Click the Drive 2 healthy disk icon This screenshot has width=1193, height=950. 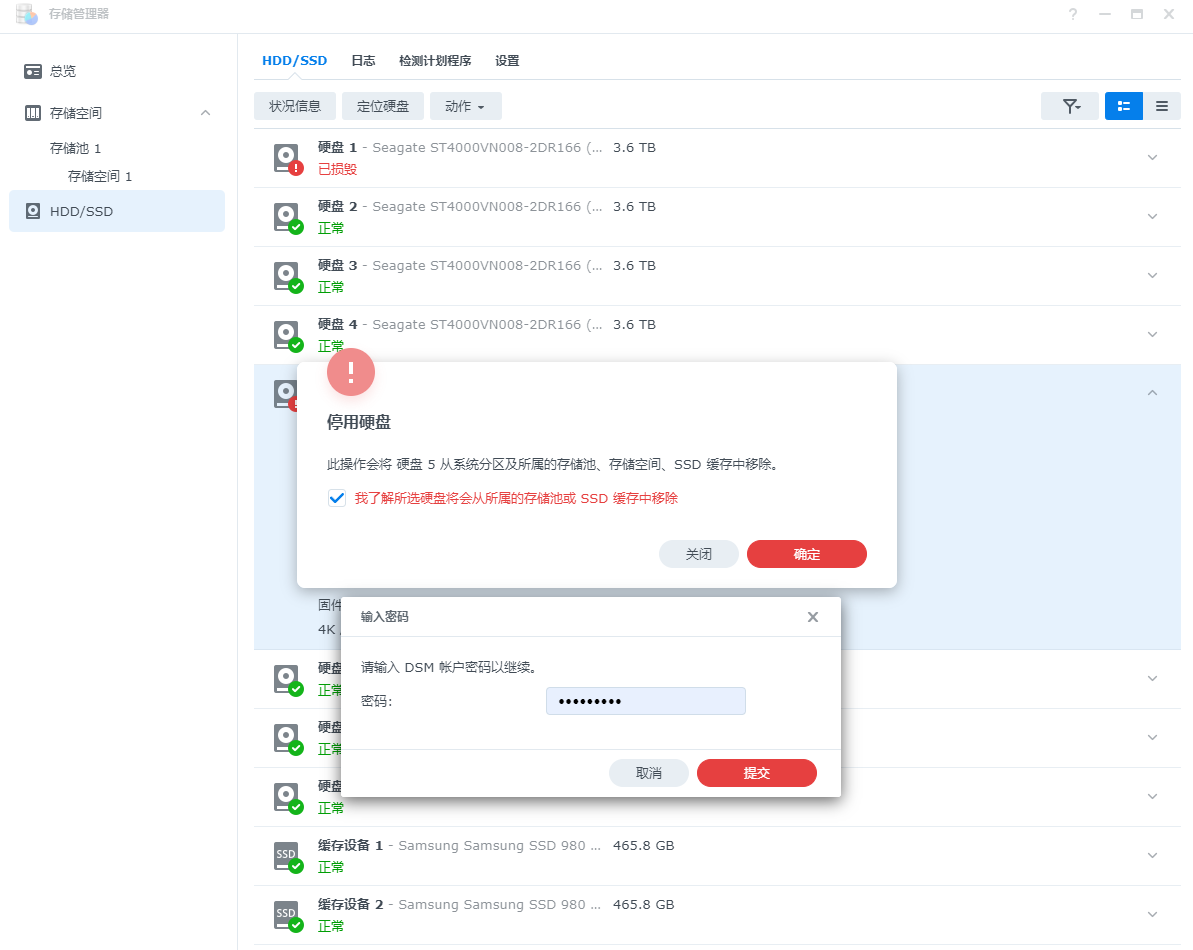pyautogui.click(x=287, y=217)
